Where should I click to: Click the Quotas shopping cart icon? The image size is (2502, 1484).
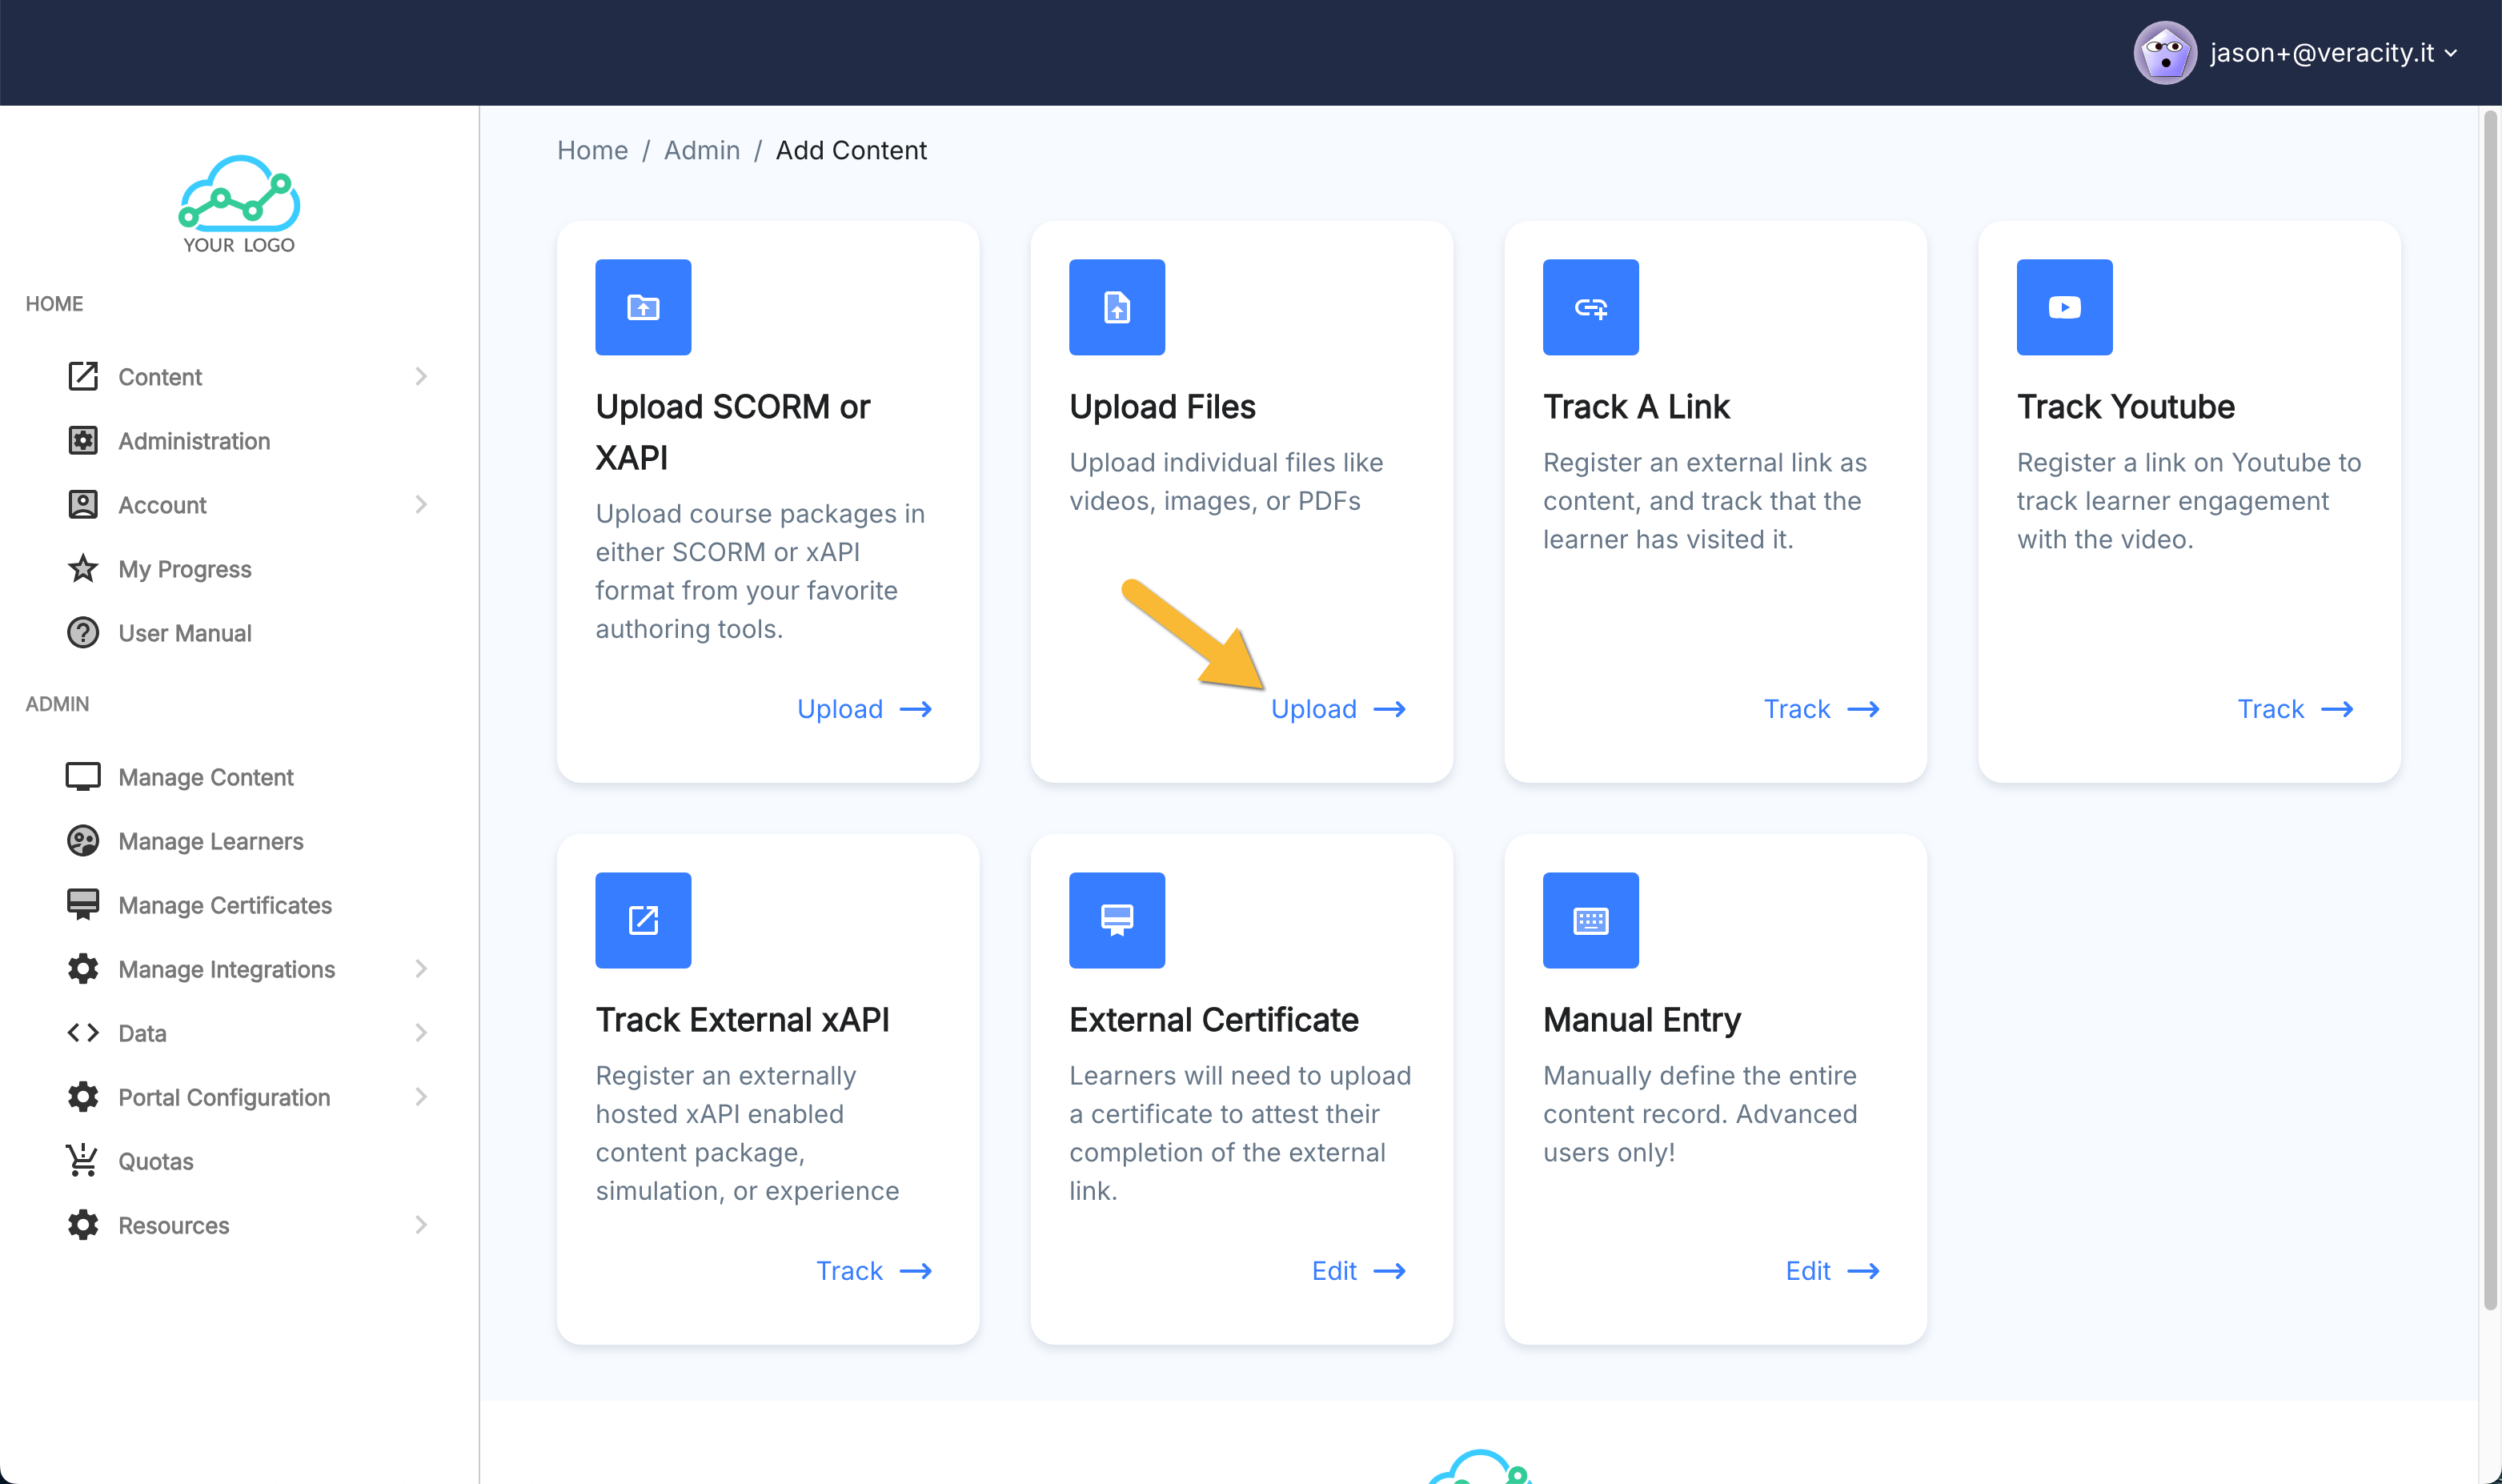pyautogui.click(x=82, y=1161)
